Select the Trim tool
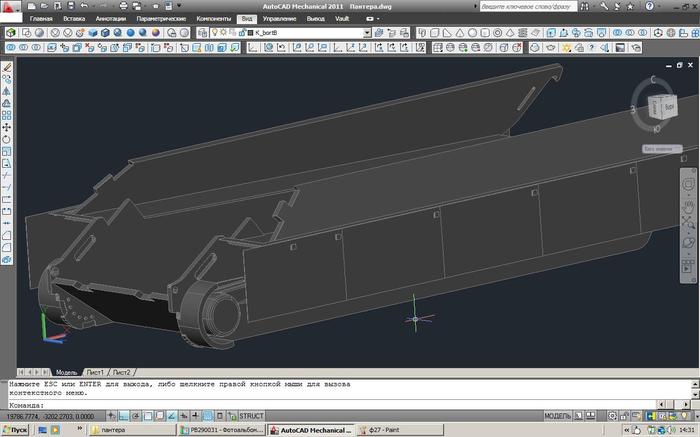Viewport: 700px width, 437px height. [7, 176]
